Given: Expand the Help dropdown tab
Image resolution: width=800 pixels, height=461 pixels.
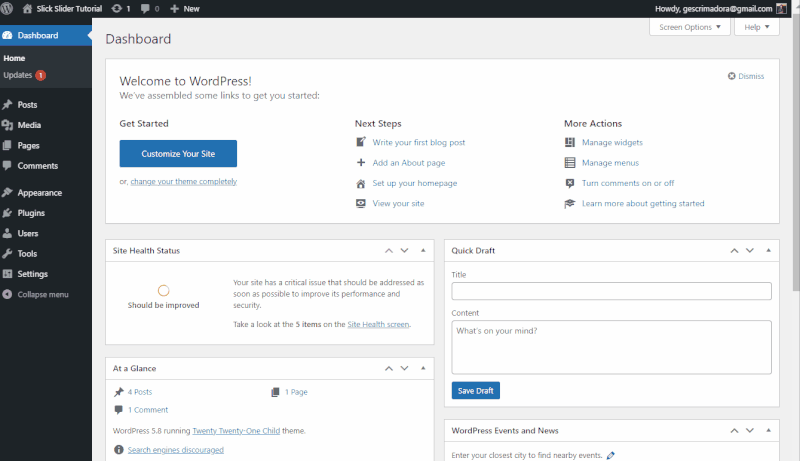Looking at the screenshot, I should [x=757, y=27].
